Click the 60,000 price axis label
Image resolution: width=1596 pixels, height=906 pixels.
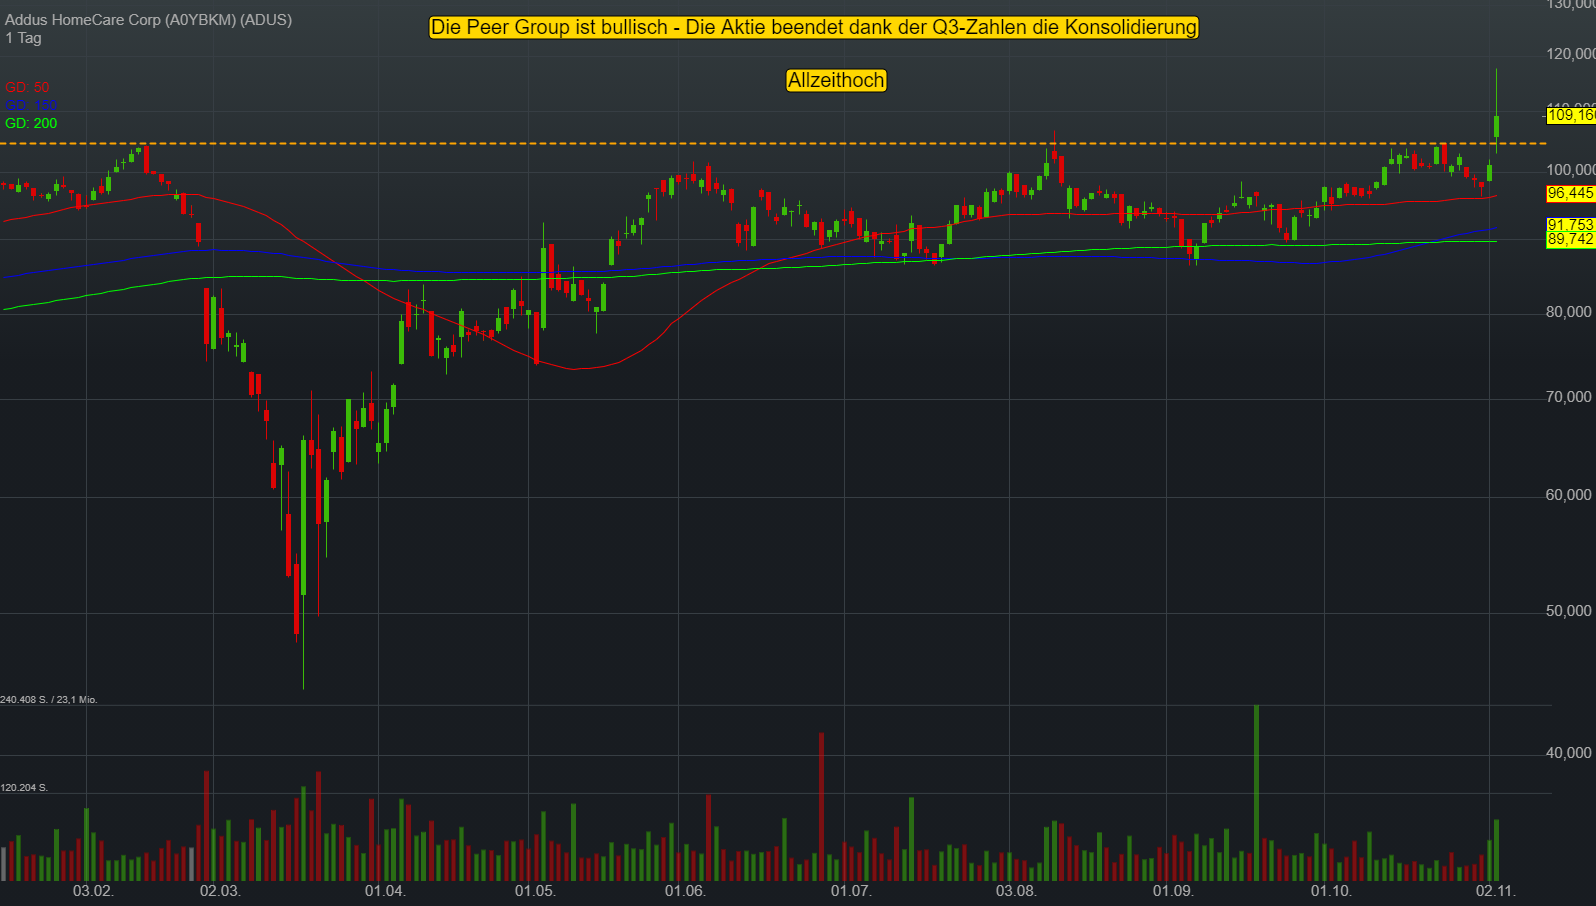tap(1569, 495)
